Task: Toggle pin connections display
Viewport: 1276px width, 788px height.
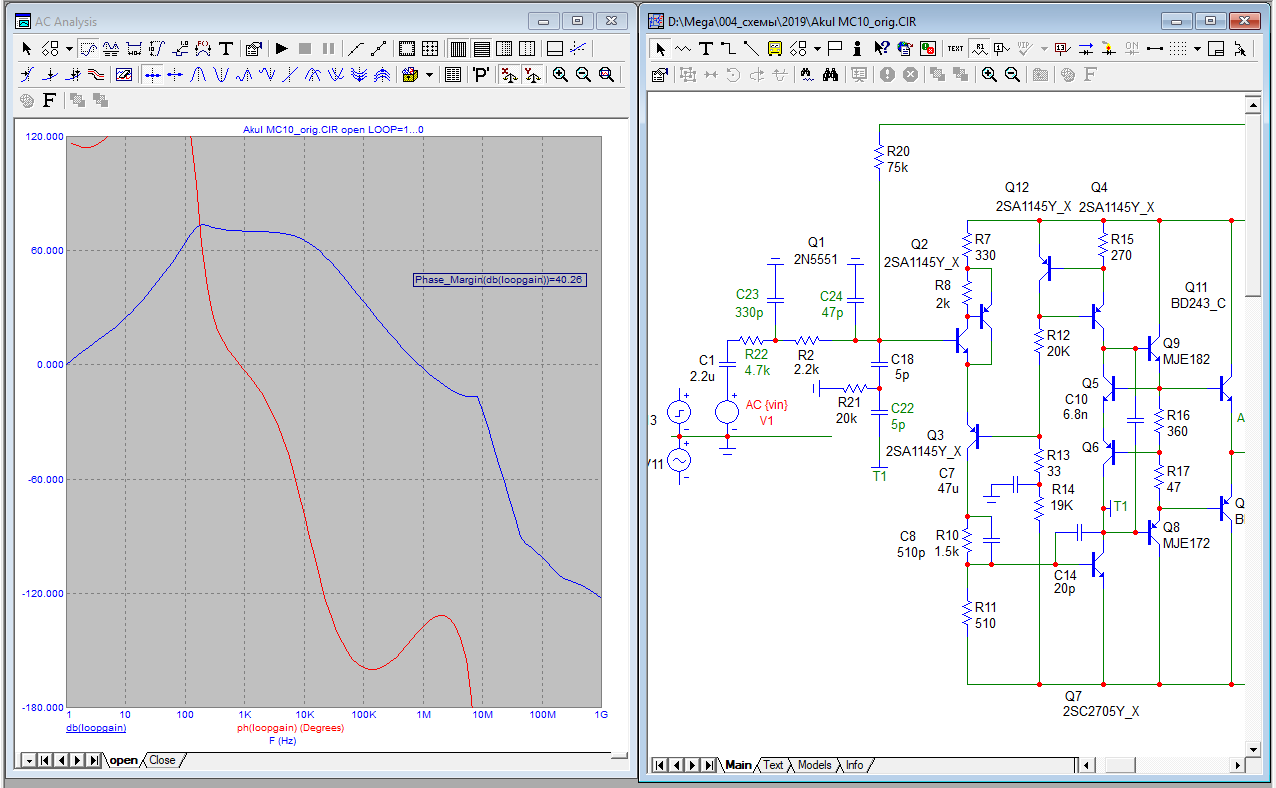Action: [x=1154, y=48]
